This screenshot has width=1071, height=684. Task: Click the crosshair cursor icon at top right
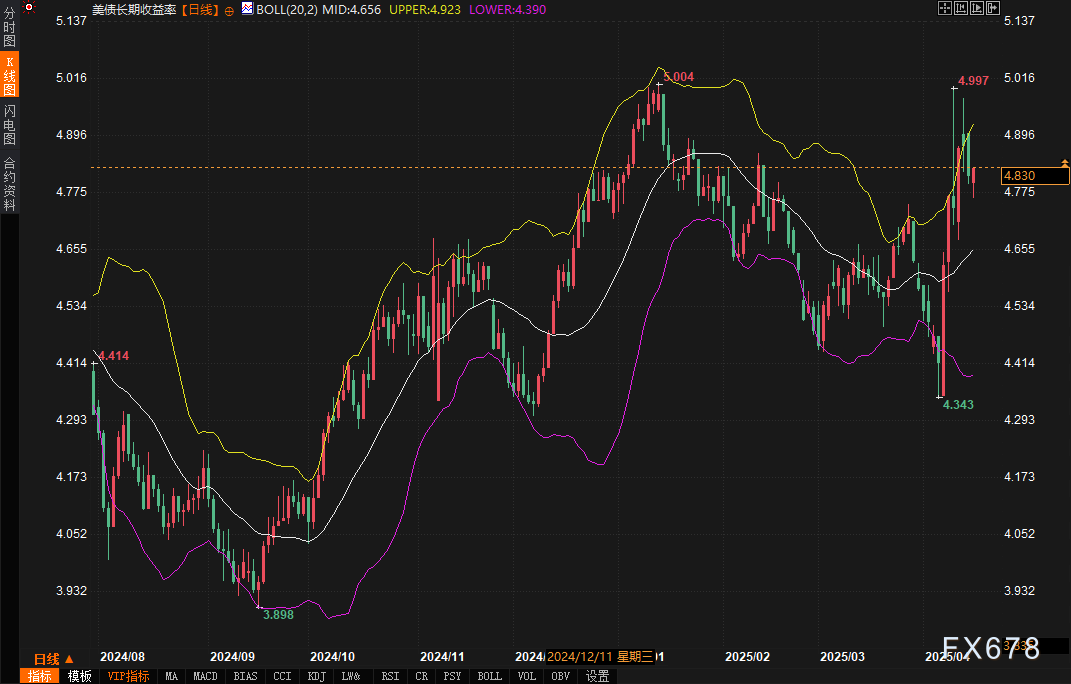[944, 8]
